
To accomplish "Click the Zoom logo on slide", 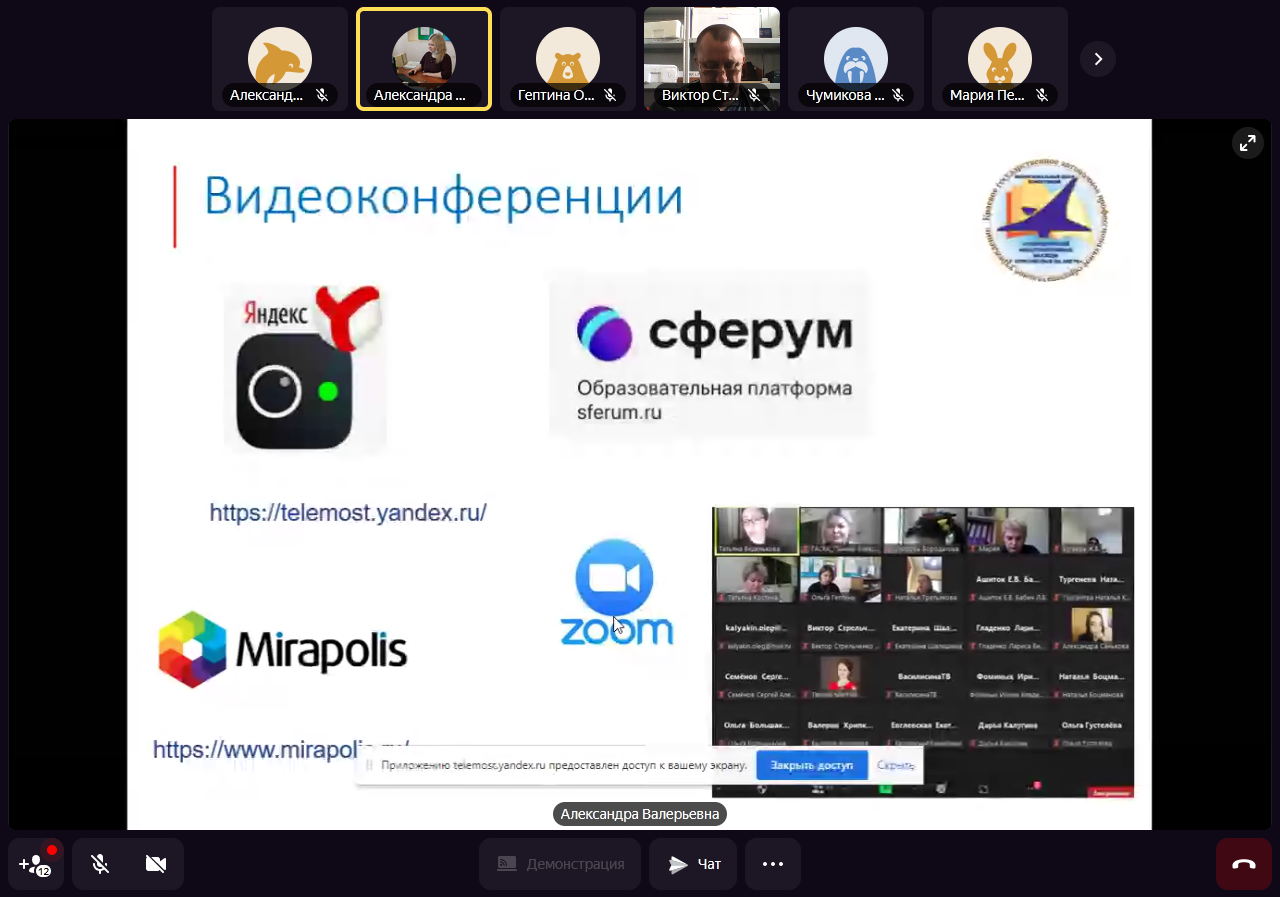I will coord(615,592).
